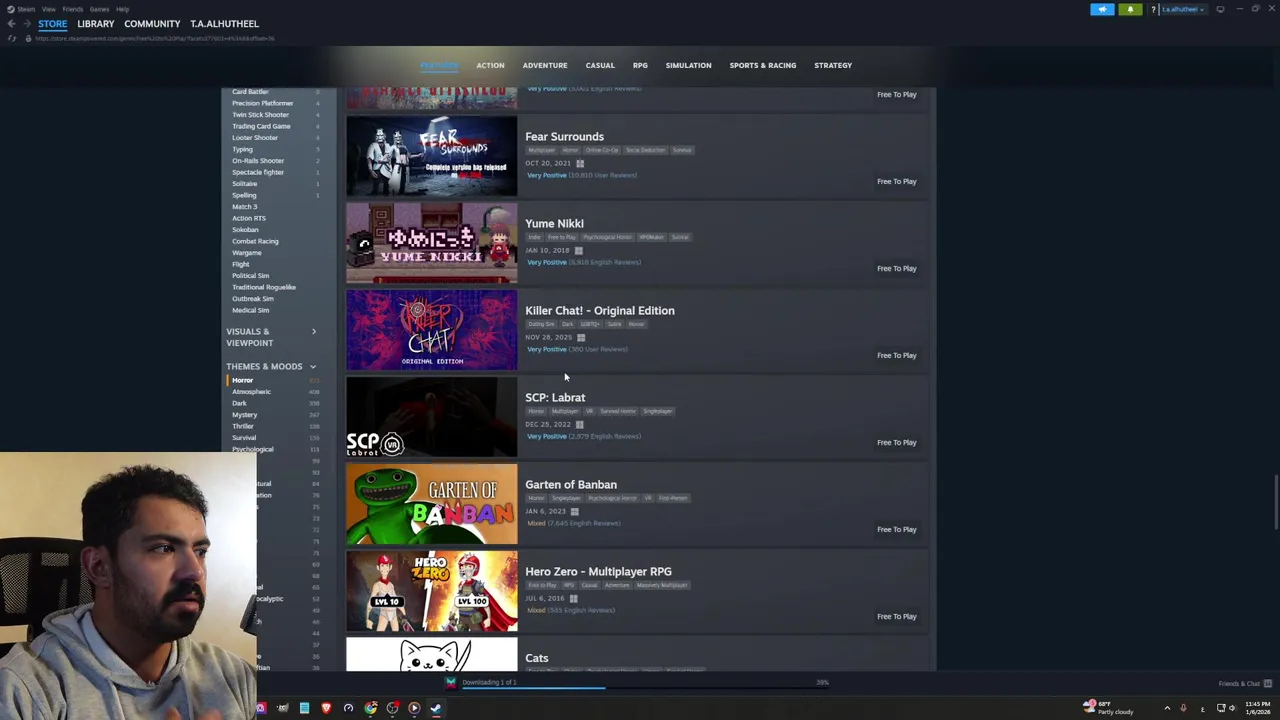Click the Steam back navigation arrow
This screenshot has width=1280, height=720.
pyautogui.click(x=11, y=24)
